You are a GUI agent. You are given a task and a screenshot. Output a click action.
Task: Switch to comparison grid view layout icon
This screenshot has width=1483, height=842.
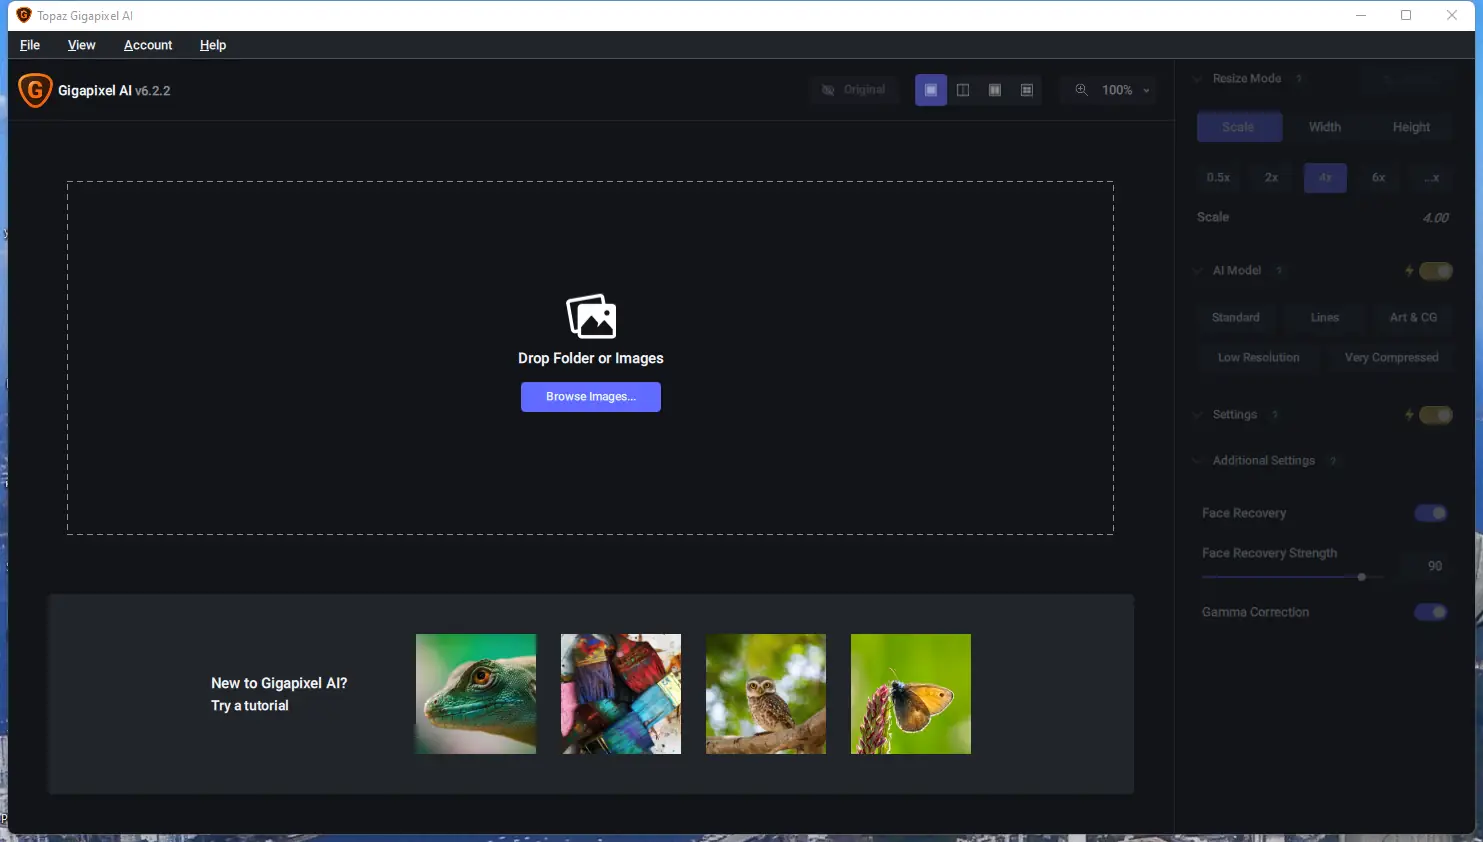click(x=1027, y=90)
